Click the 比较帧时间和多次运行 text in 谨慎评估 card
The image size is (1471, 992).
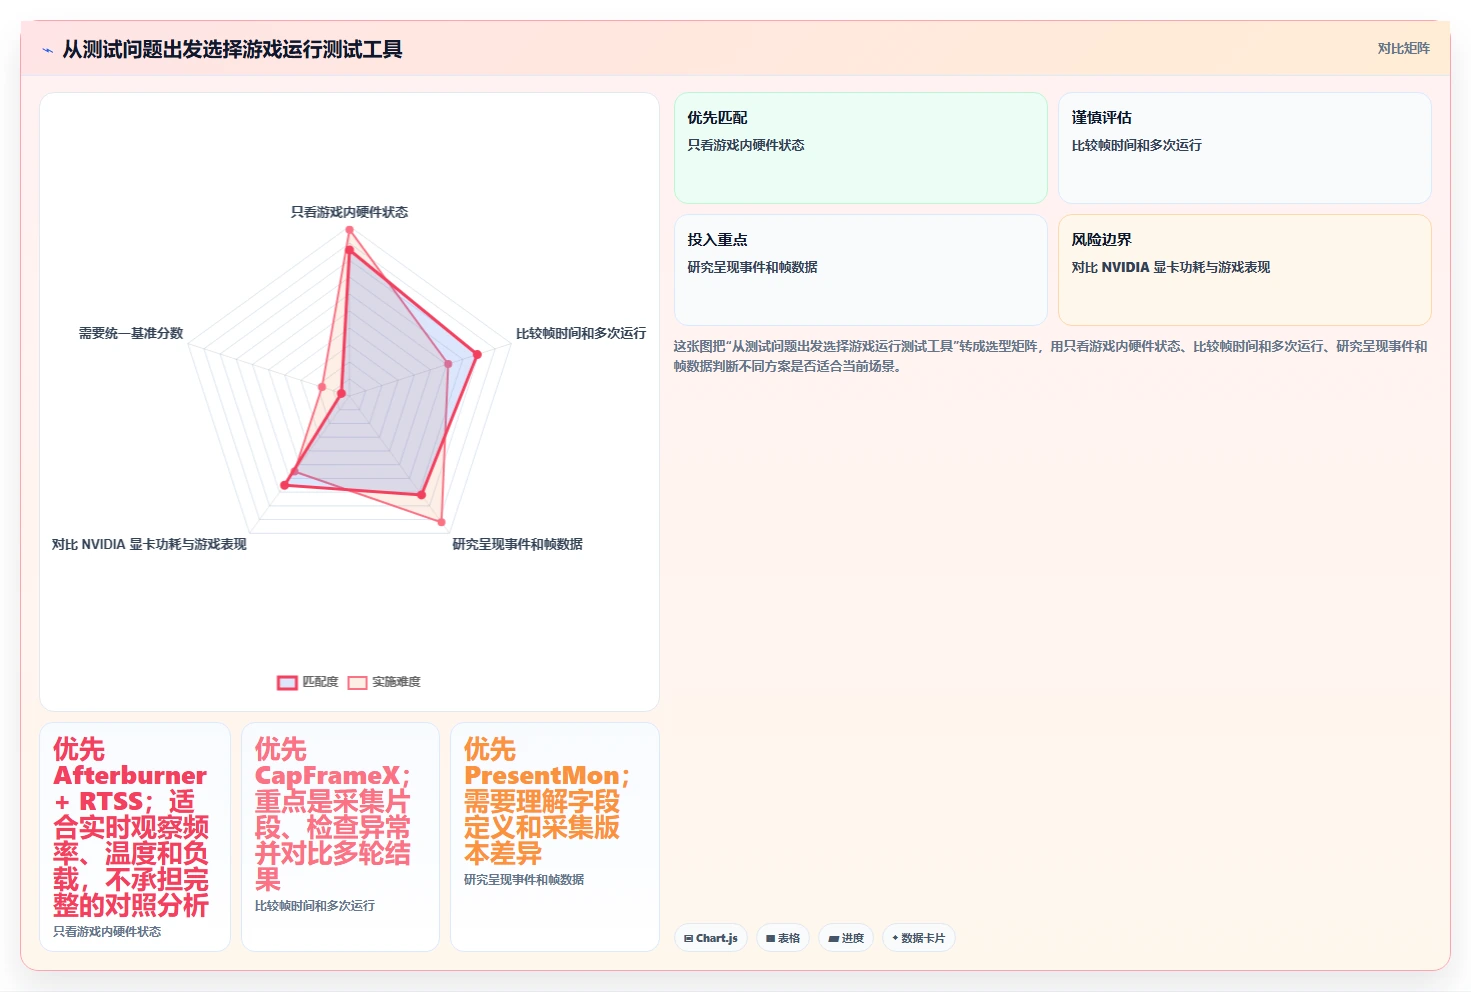pyautogui.click(x=1136, y=145)
